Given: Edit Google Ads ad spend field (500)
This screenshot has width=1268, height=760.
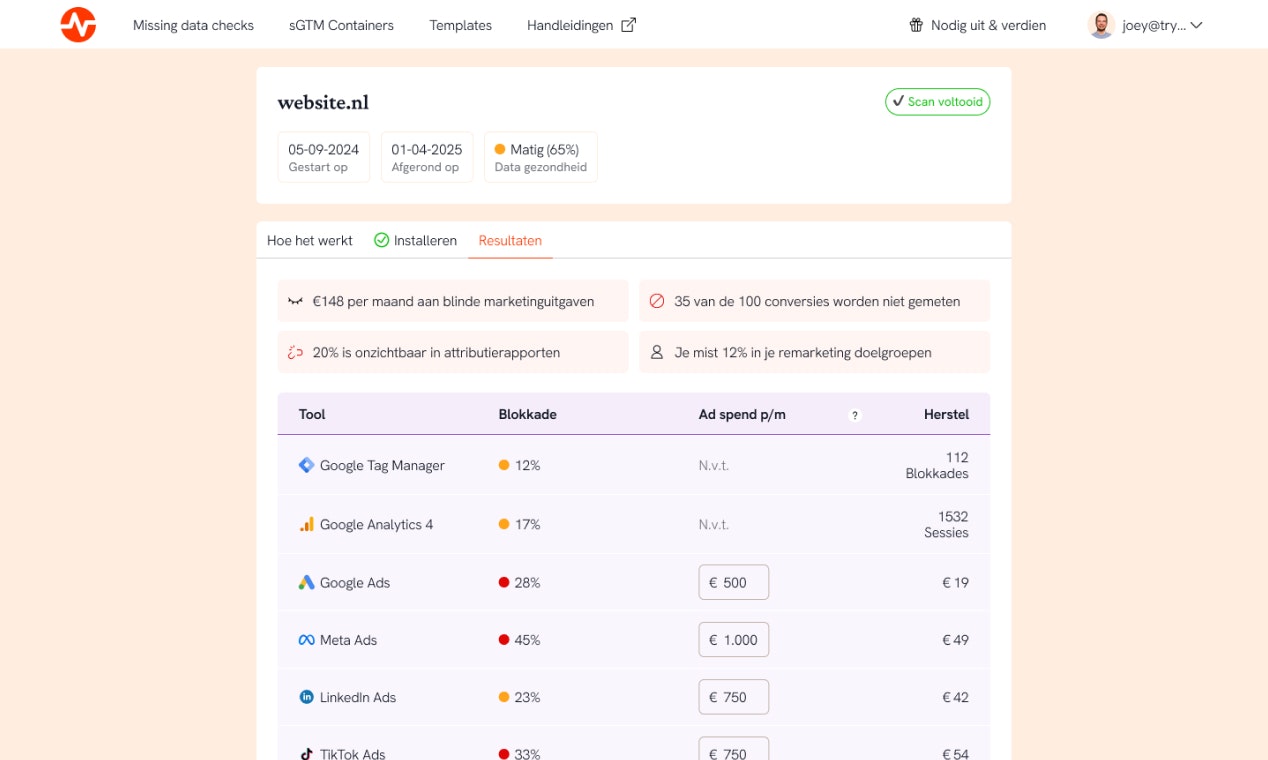Looking at the screenshot, I should pyautogui.click(x=734, y=582).
